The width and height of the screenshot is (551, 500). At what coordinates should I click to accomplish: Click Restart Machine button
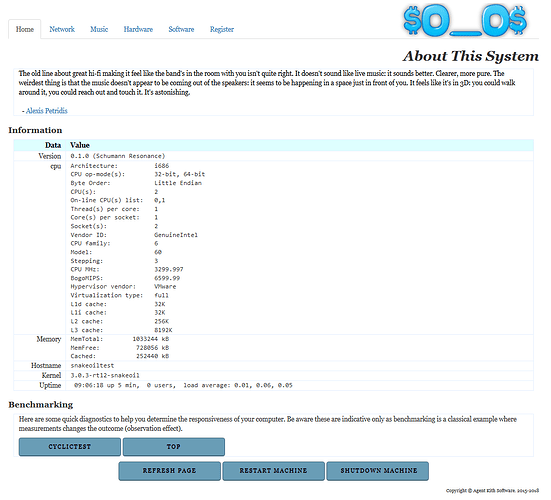point(273,471)
